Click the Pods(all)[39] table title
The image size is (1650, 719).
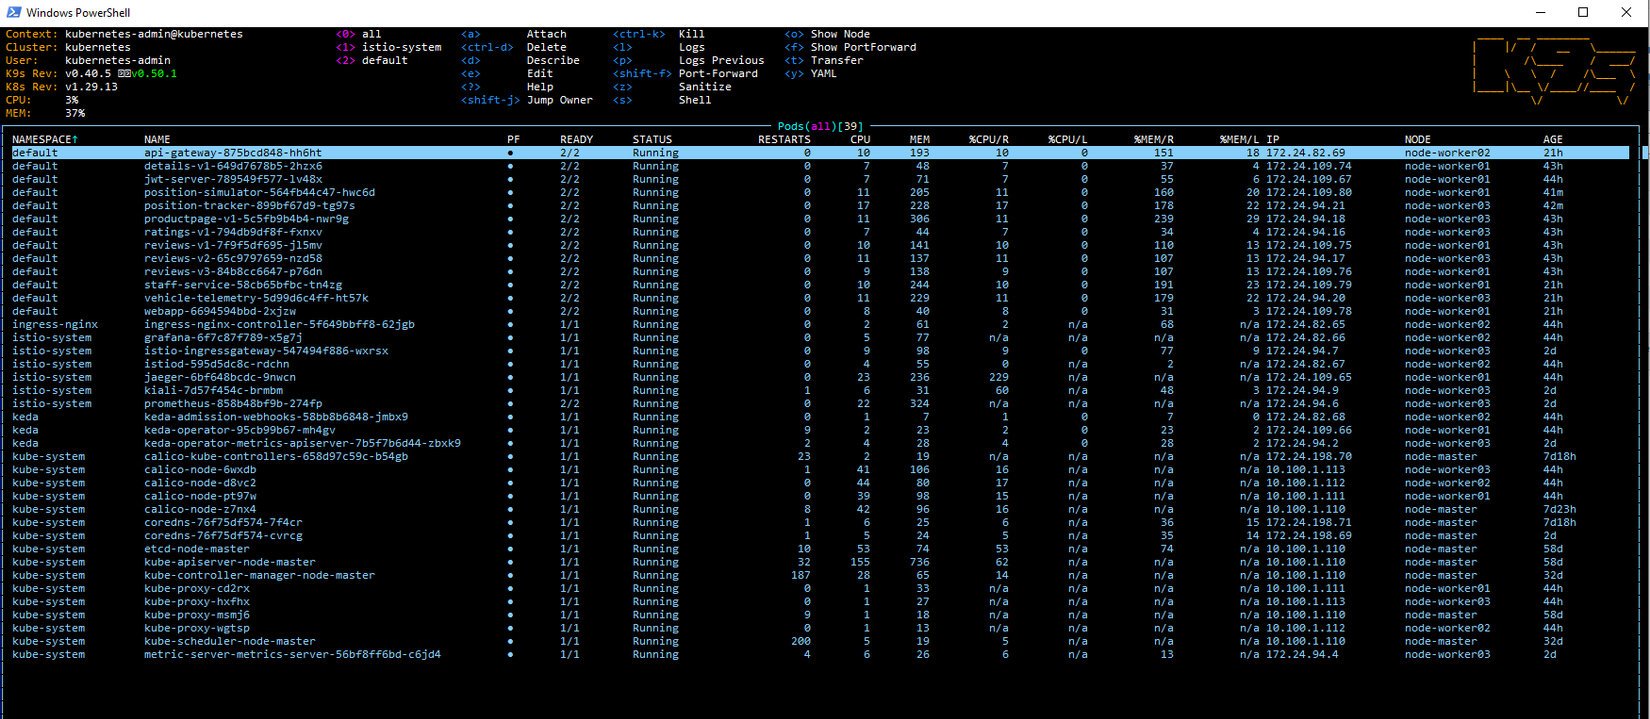pos(820,126)
